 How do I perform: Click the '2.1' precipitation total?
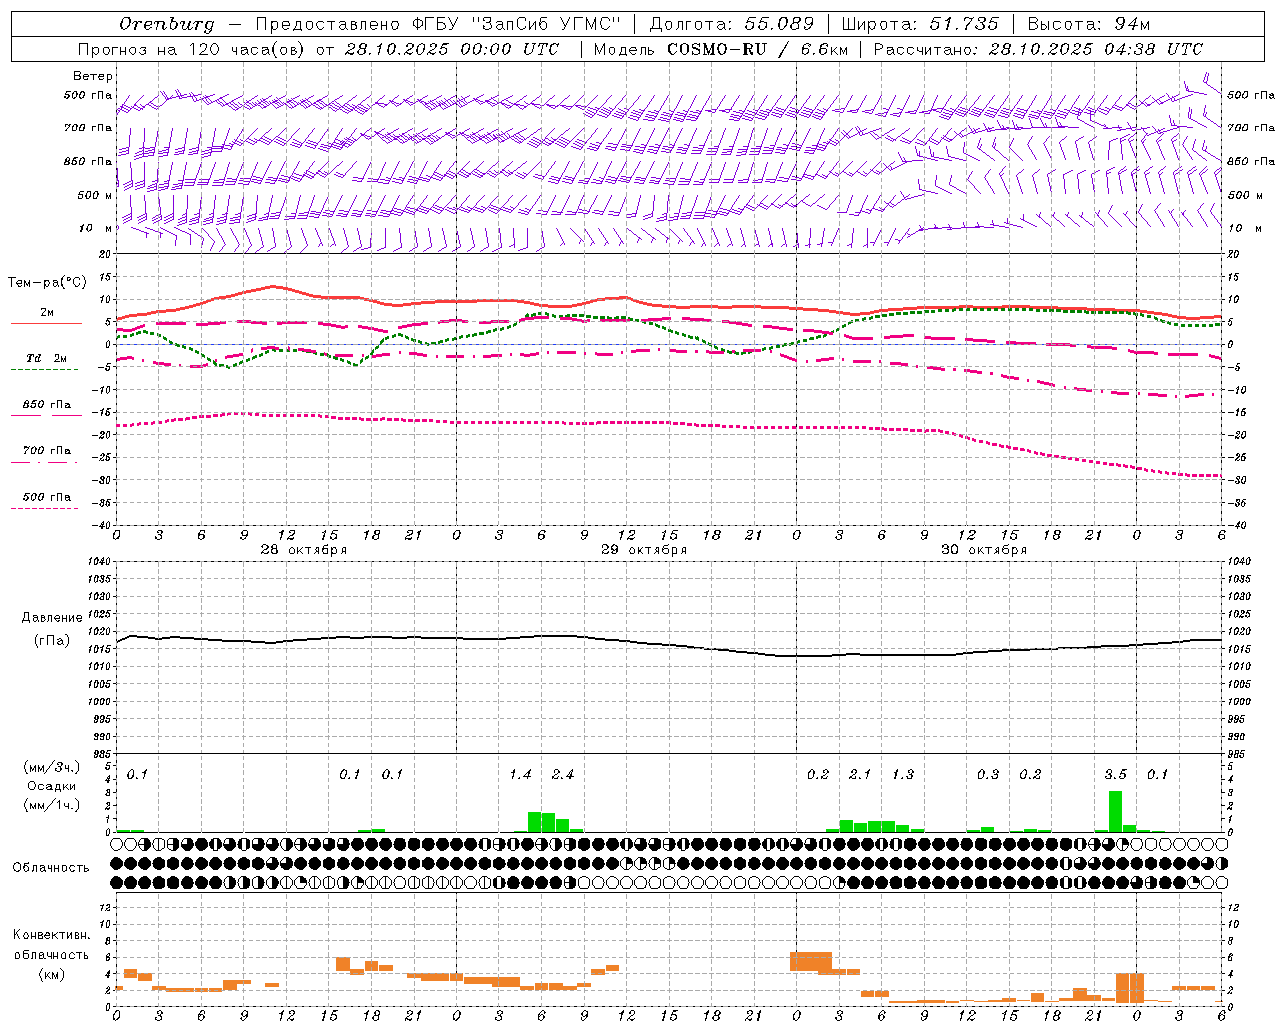860,775
